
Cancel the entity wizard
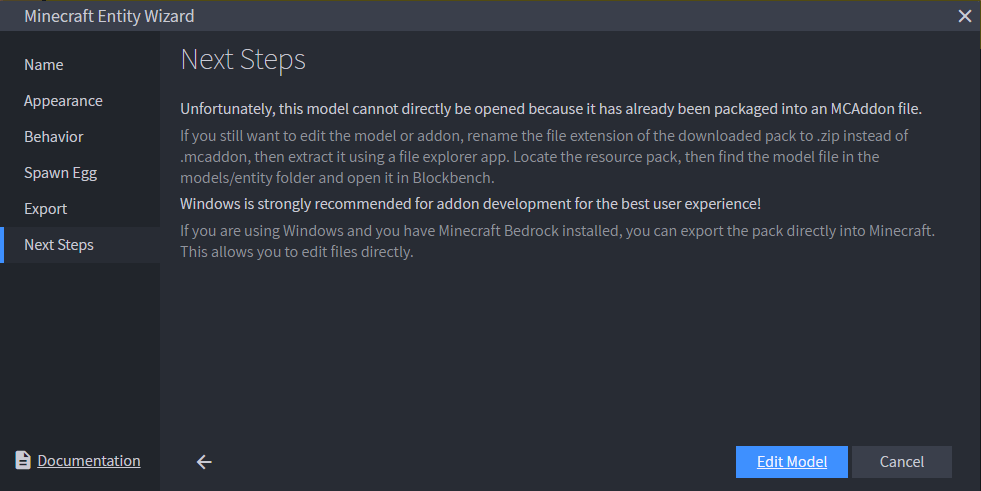(902, 462)
